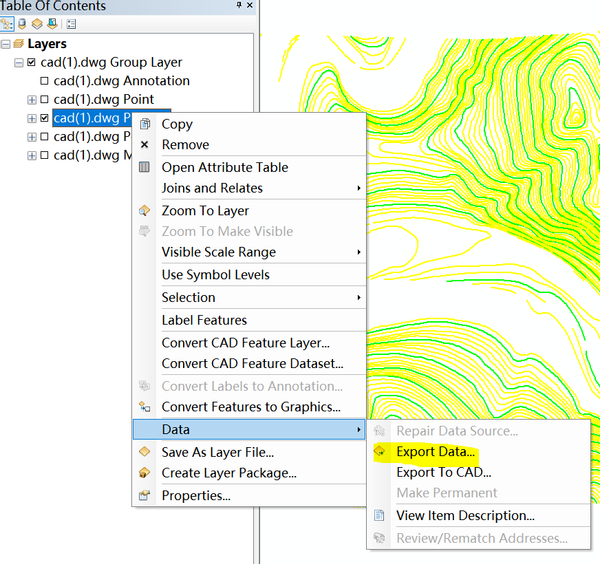Choose Export Data from the submenu
The width and height of the screenshot is (600, 564).
[435, 452]
